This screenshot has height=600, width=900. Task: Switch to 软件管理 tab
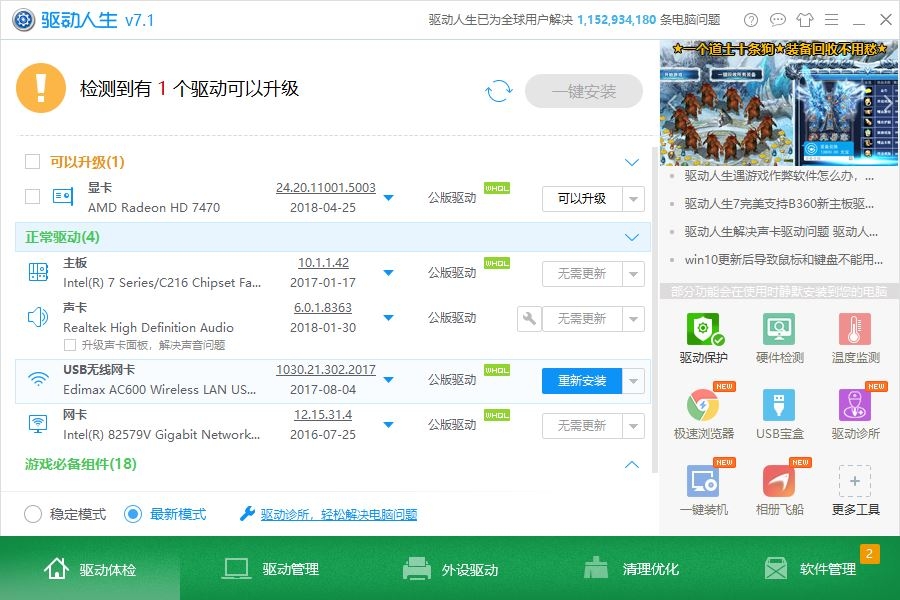pos(810,569)
